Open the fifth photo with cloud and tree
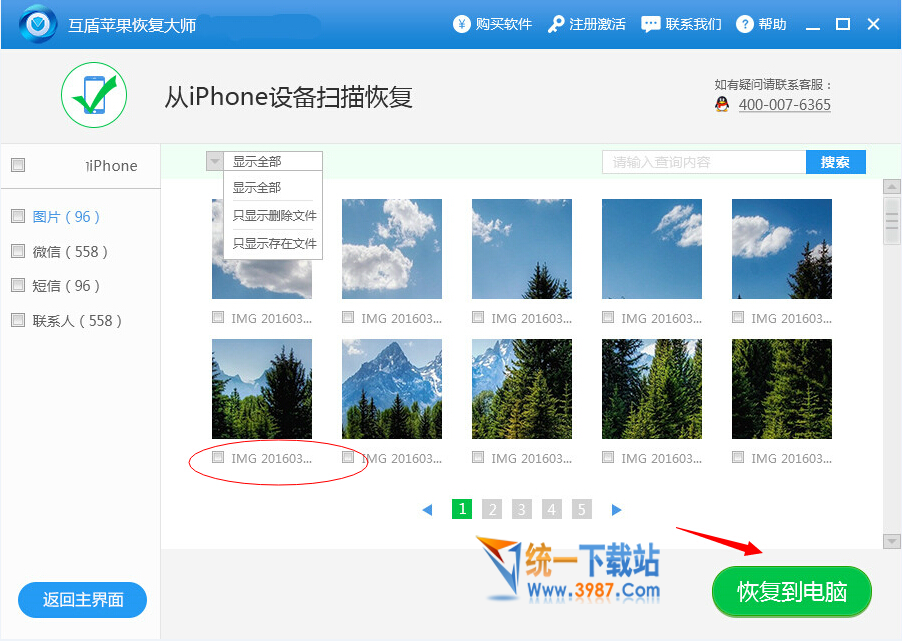 tap(782, 249)
